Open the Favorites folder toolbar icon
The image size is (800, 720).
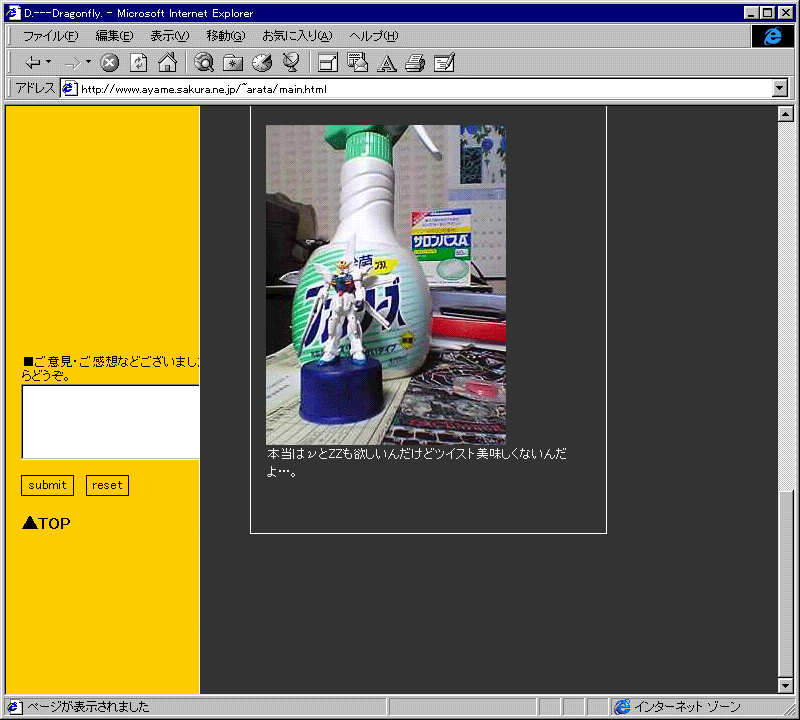pyautogui.click(x=233, y=63)
